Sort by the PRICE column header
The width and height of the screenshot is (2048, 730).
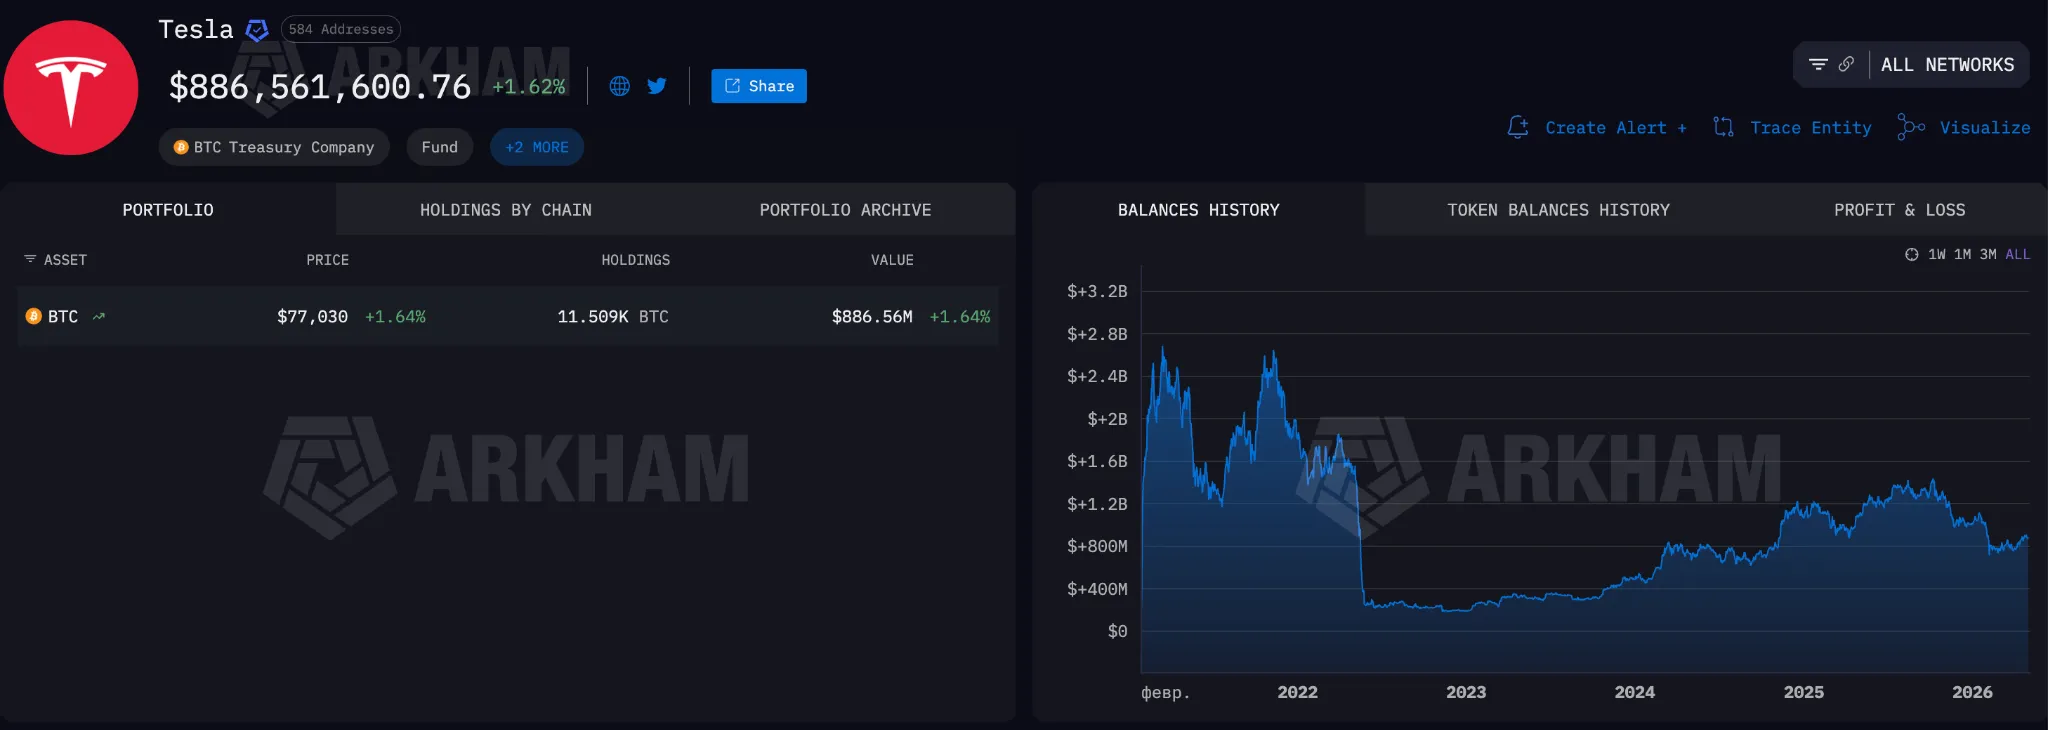[x=328, y=260]
